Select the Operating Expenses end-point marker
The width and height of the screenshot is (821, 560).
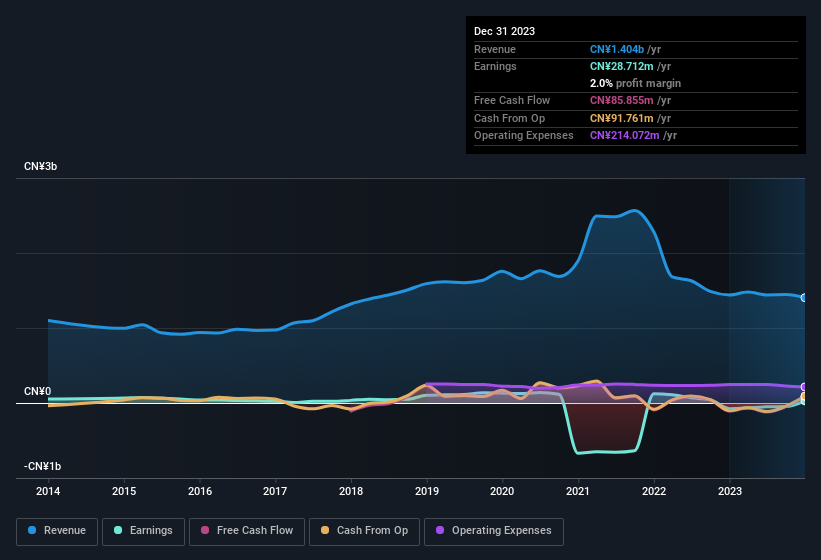pyautogui.click(x=804, y=387)
